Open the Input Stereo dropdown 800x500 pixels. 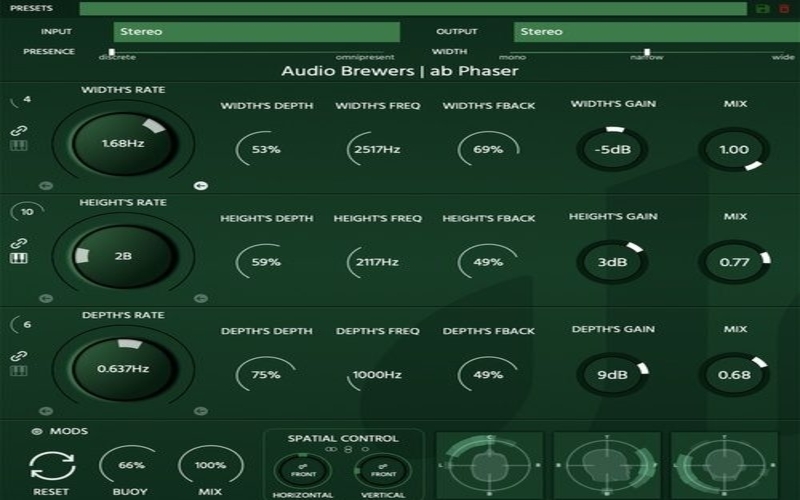pos(257,32)
